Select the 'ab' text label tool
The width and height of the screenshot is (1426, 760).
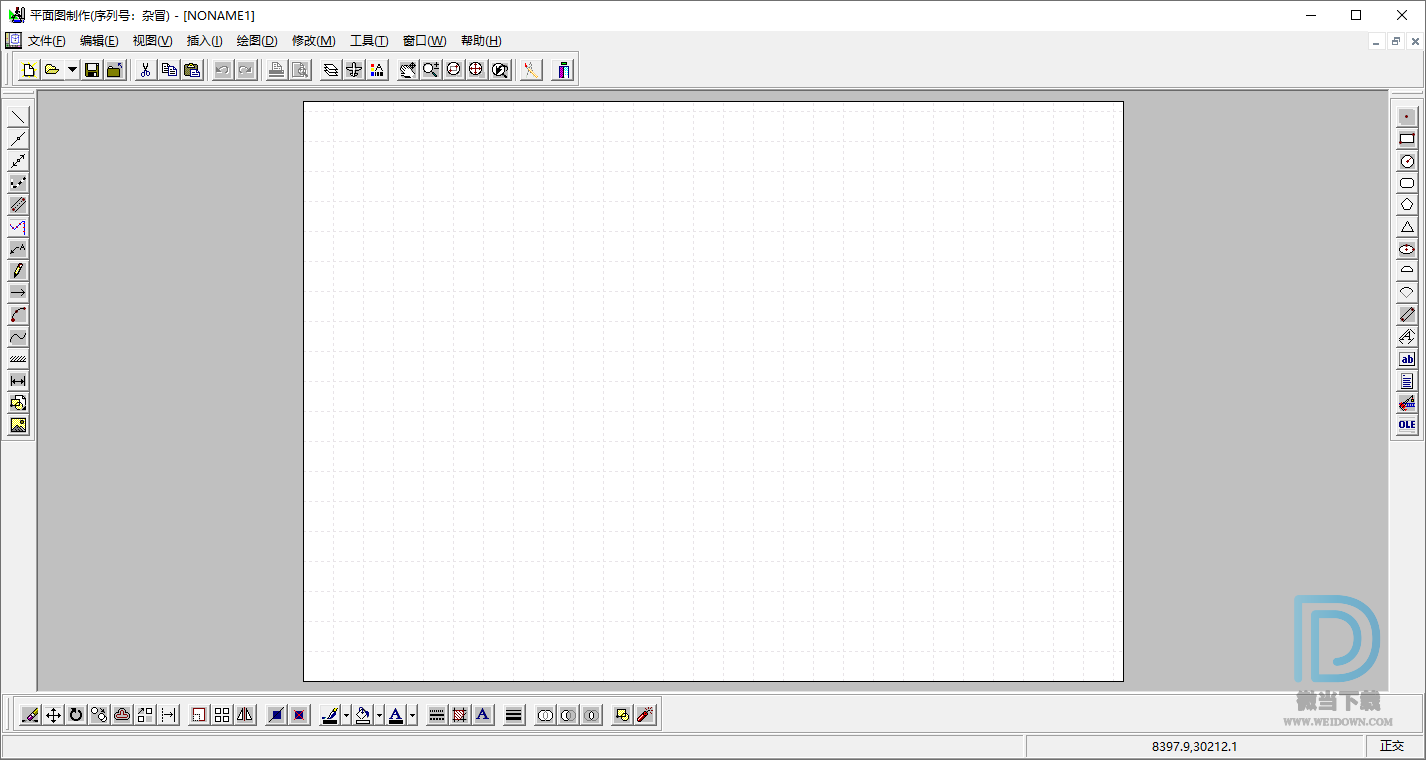(x=1407, y=359)
